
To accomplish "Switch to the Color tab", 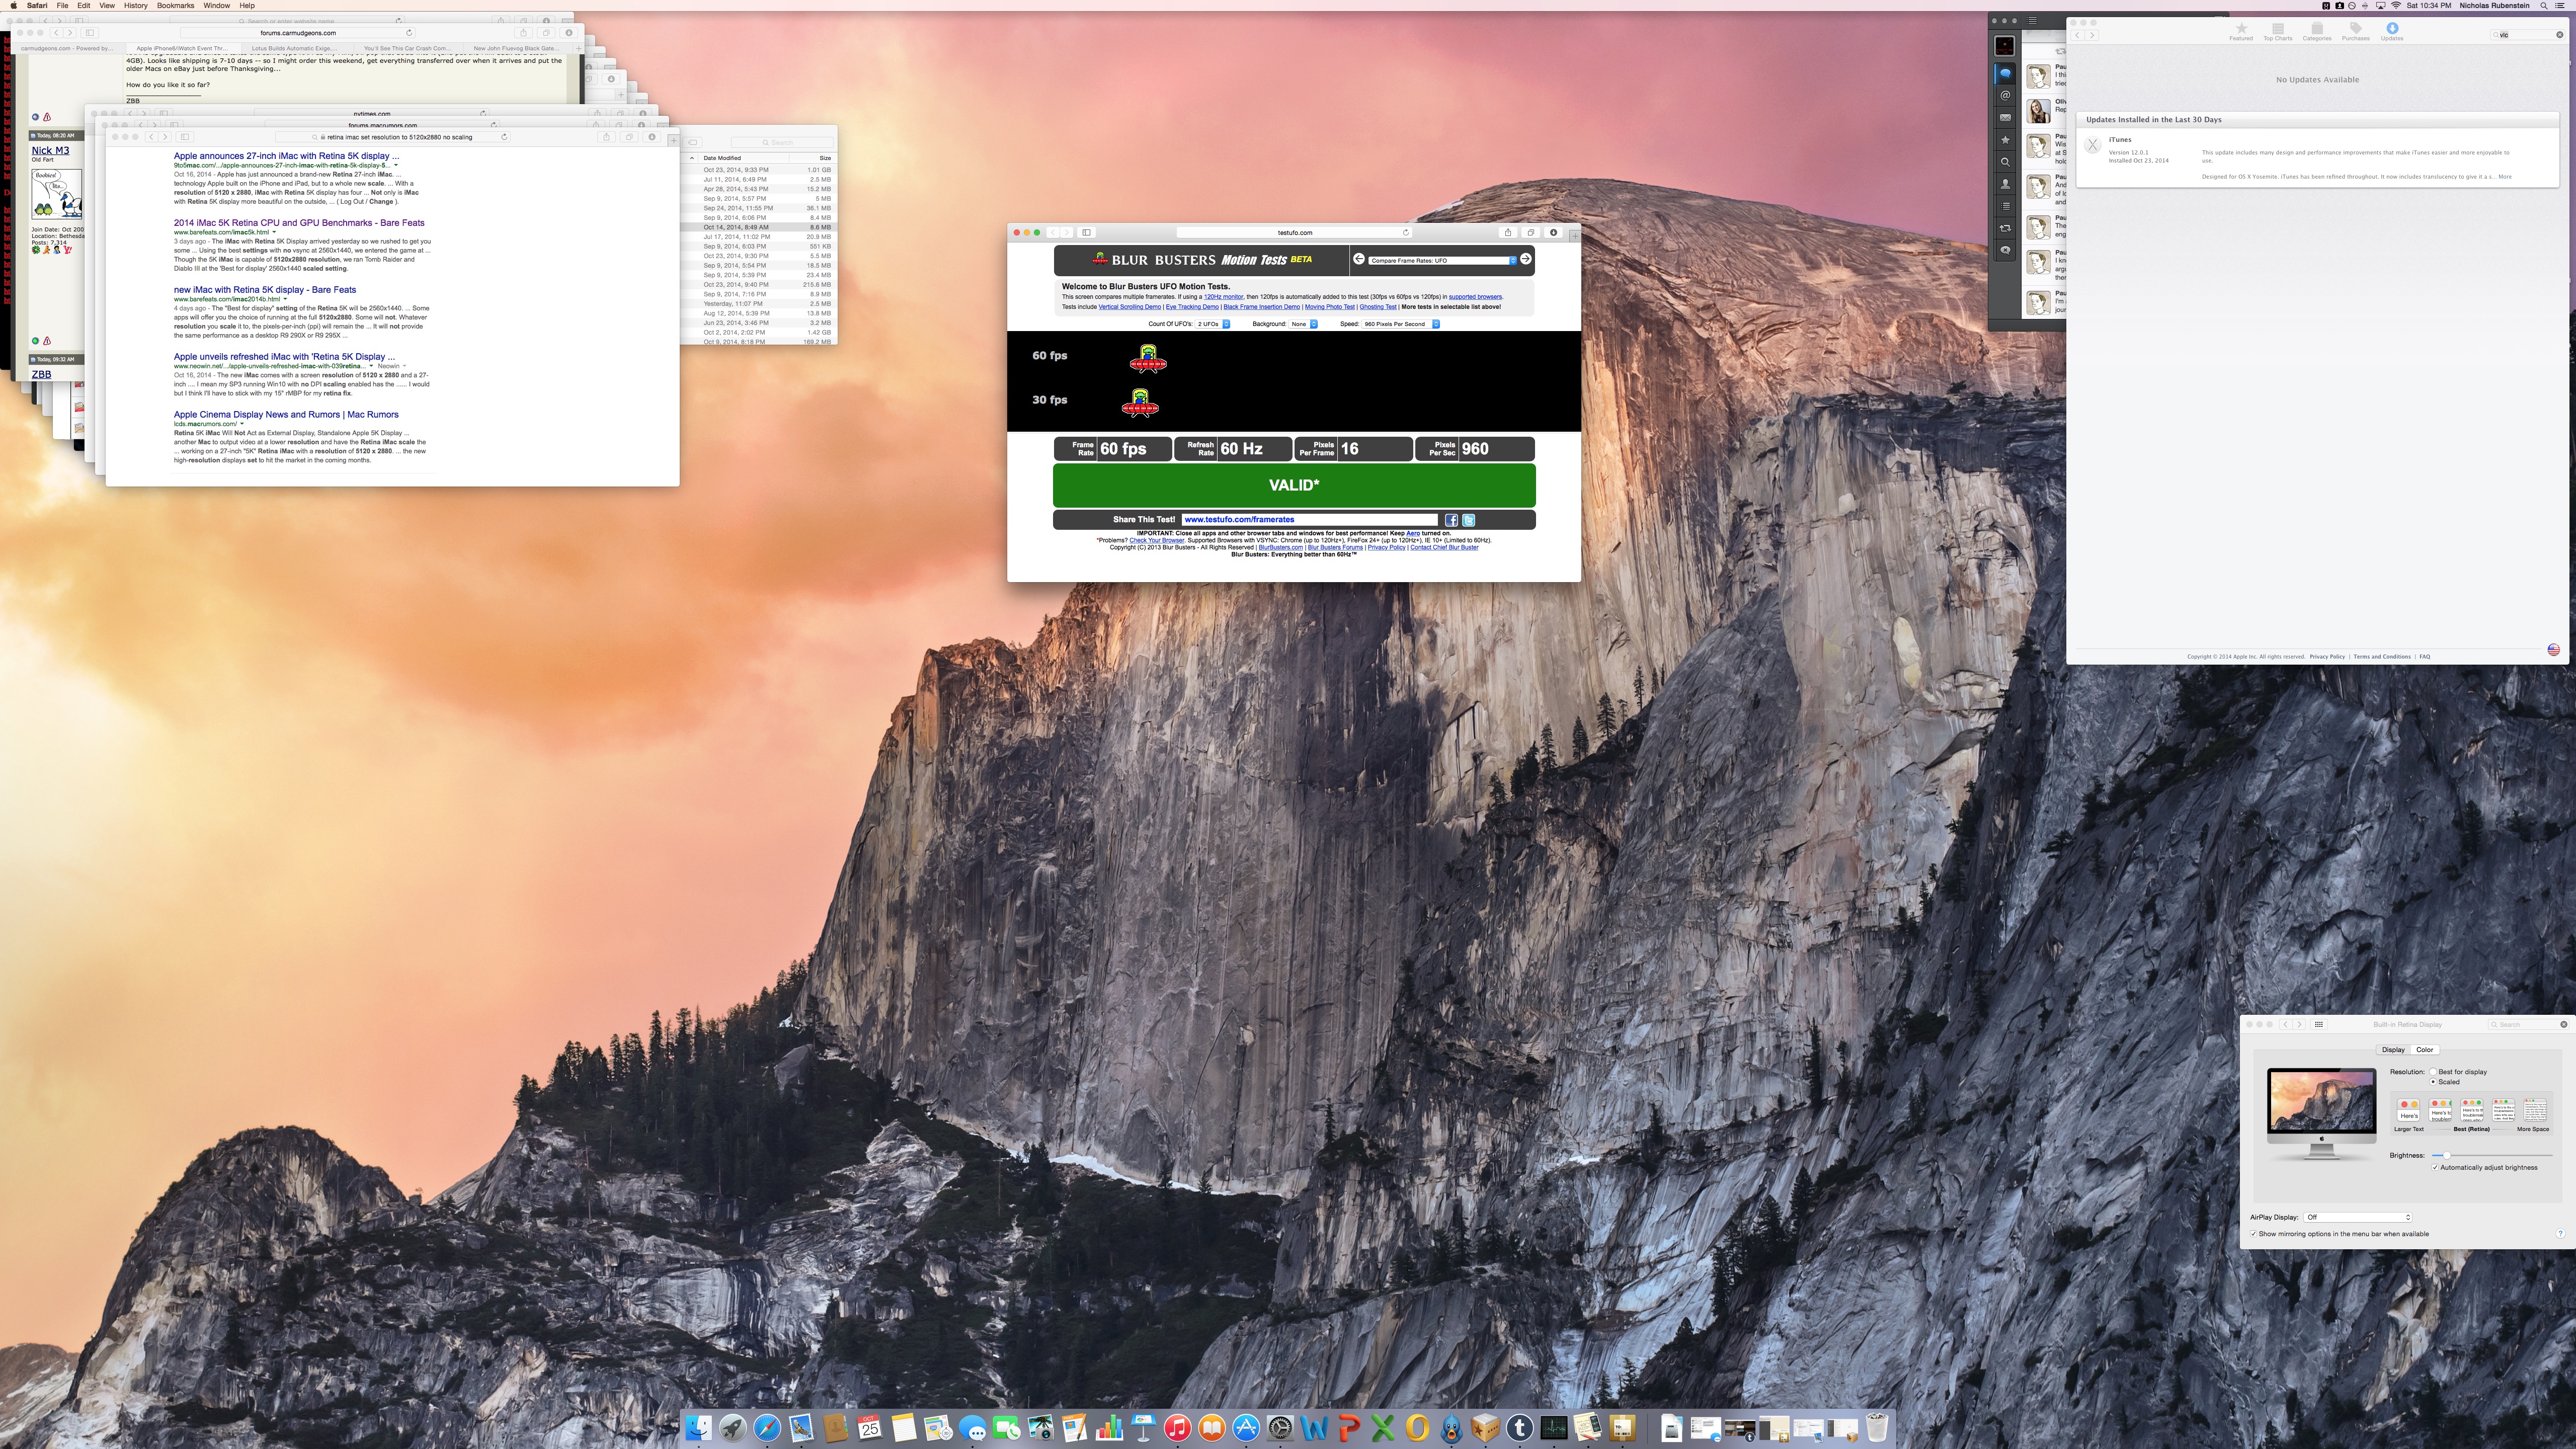I will pos(2424,1050).
